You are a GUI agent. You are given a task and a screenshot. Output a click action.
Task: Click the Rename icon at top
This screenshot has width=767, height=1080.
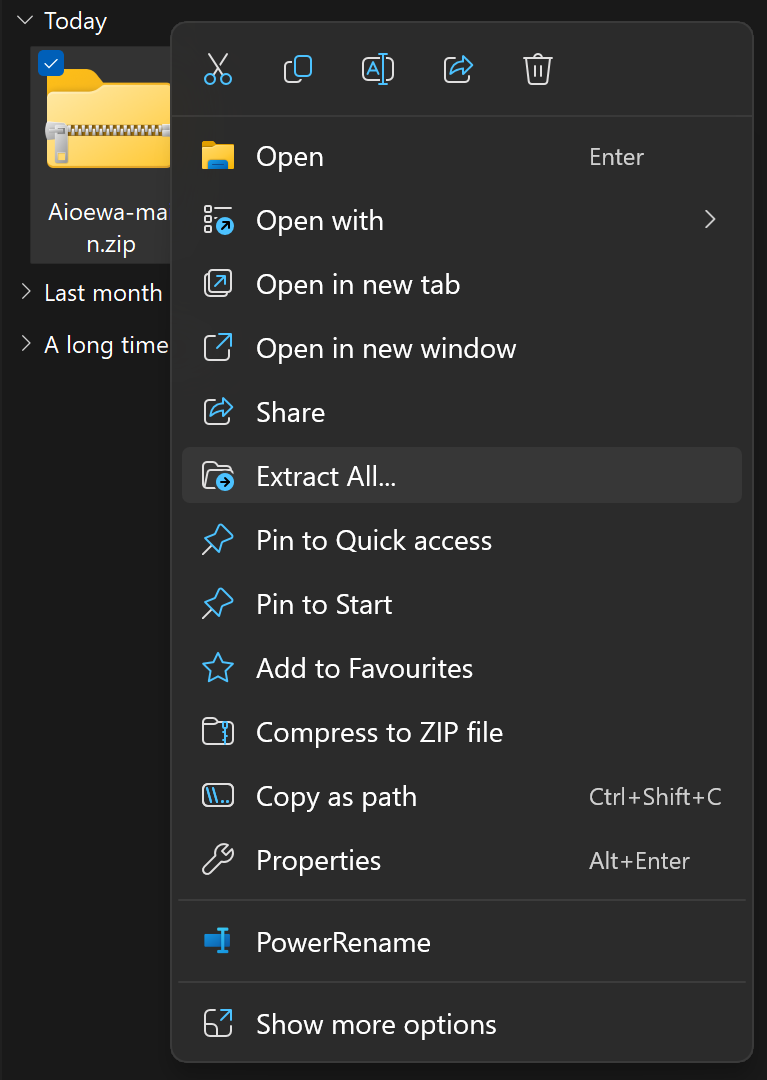coord(378,69)
